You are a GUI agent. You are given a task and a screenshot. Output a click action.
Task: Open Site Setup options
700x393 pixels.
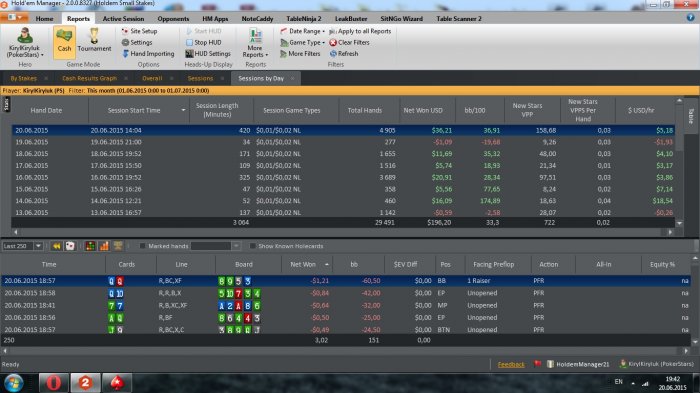139,31
